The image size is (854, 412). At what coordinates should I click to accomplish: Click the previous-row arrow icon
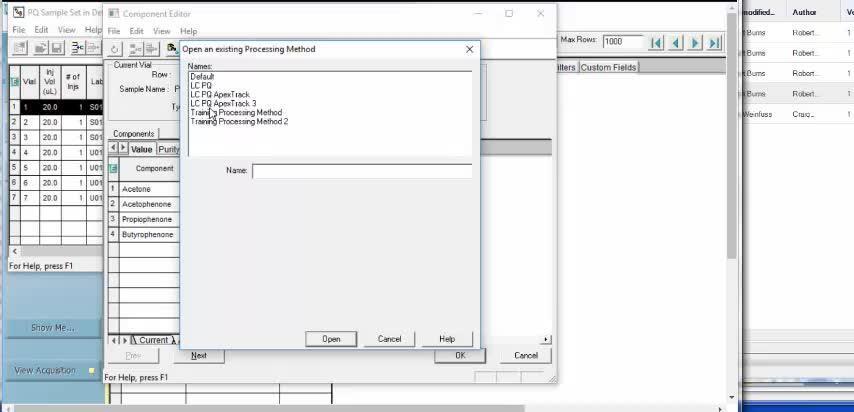[676, 42]
